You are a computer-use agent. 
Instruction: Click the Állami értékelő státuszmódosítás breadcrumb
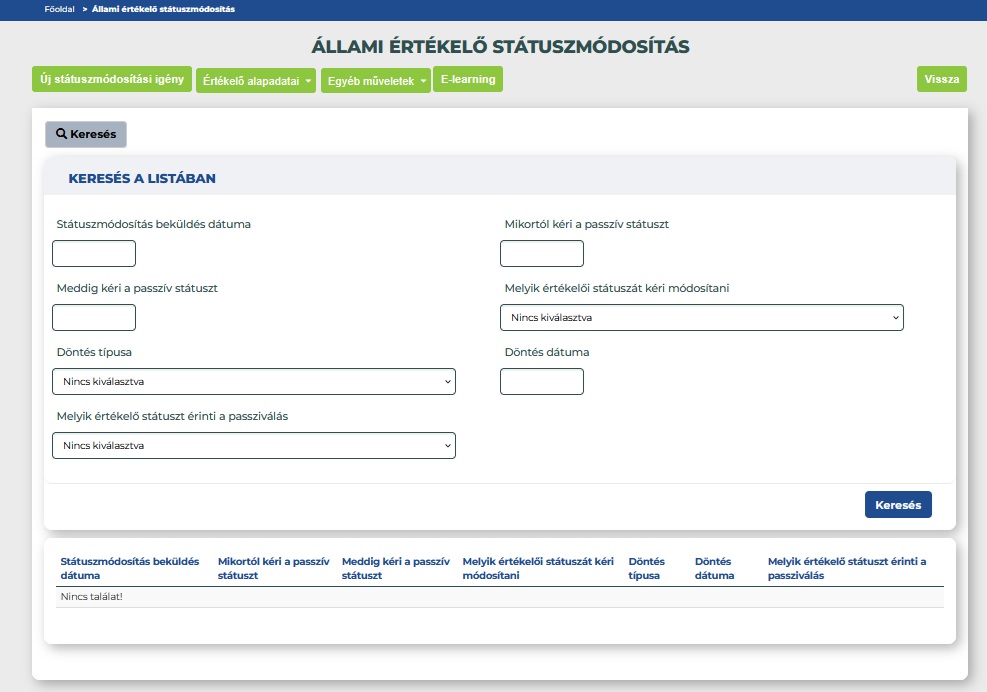pyautogui.click(x=163, y=9)
